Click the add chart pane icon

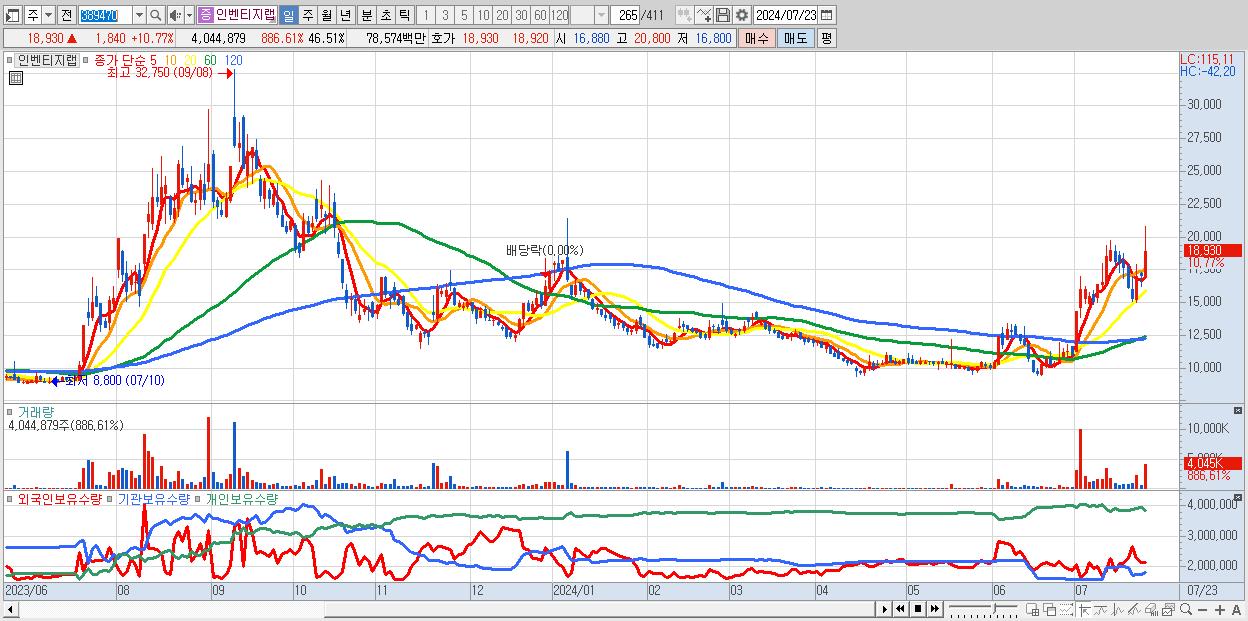click(1033, 609)
